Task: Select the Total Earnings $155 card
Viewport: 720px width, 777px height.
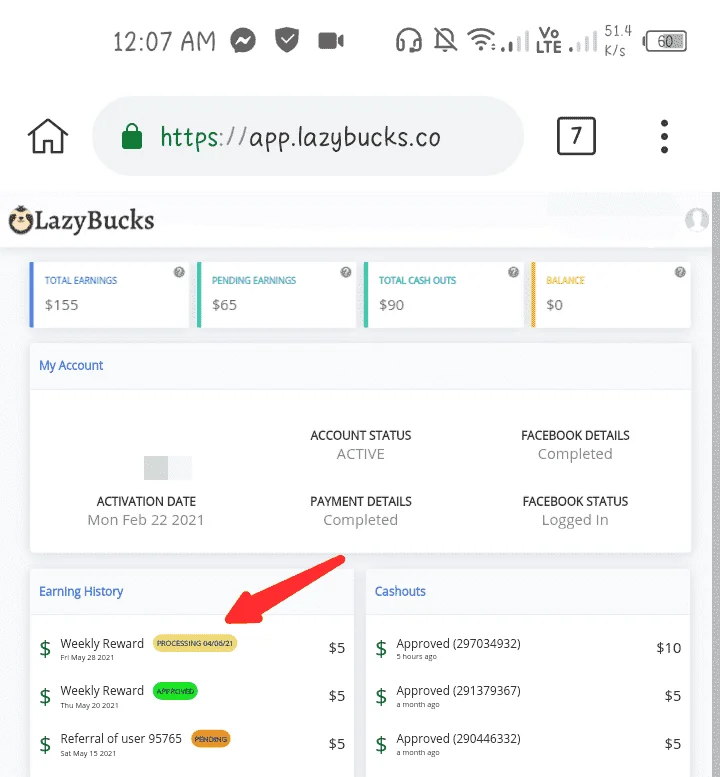Action: (110, 295)
